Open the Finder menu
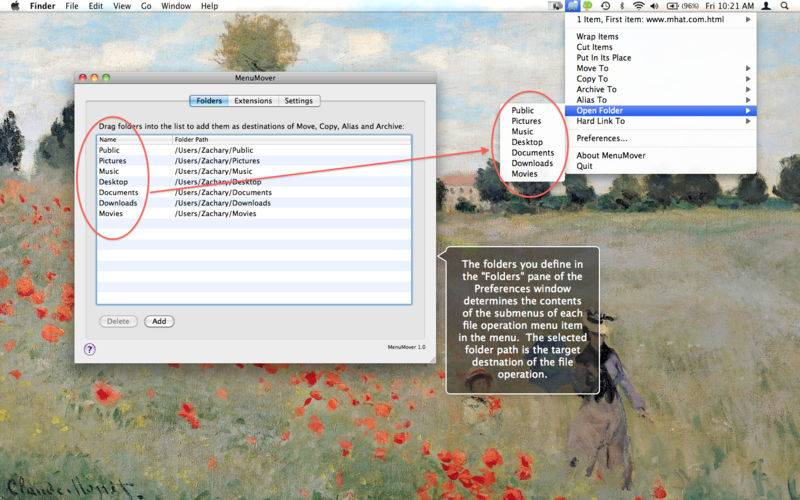Screen dimensions: 800x500 click(42, 6)
